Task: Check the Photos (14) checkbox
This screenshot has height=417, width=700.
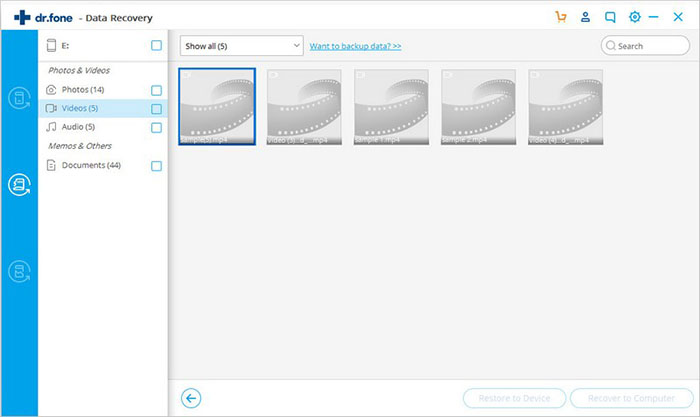Action: click(156, 91)
